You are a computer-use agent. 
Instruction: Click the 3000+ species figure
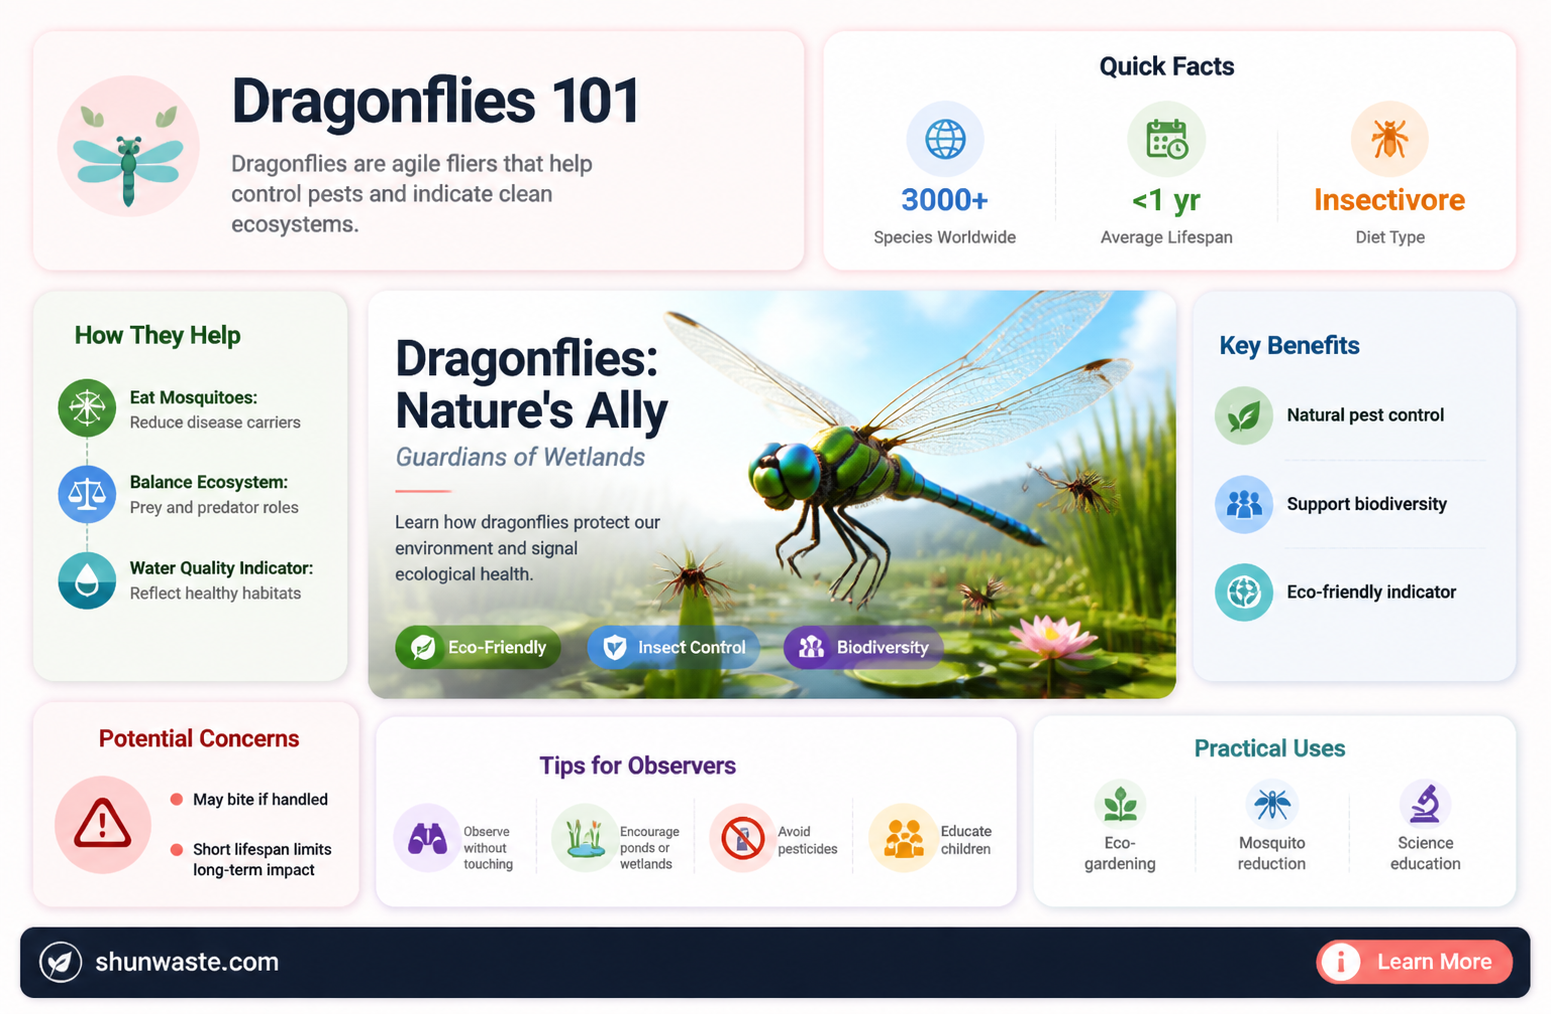pyautogui.click(x=945, y=200)
